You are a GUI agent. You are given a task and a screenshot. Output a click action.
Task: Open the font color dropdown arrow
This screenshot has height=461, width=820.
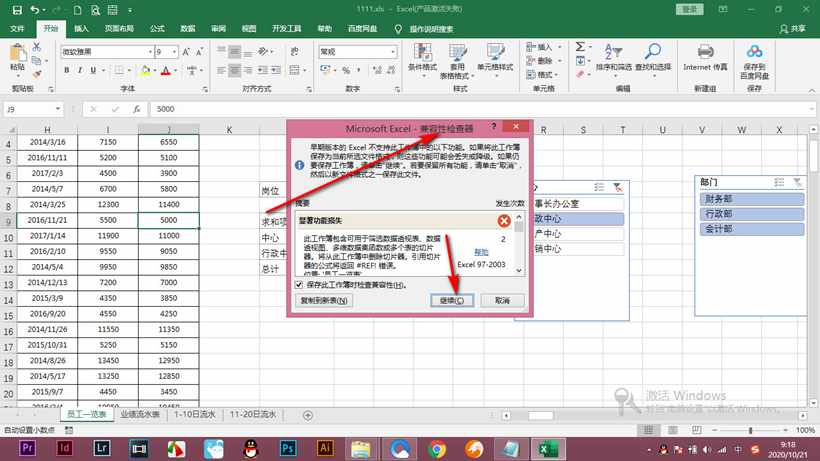175,70
